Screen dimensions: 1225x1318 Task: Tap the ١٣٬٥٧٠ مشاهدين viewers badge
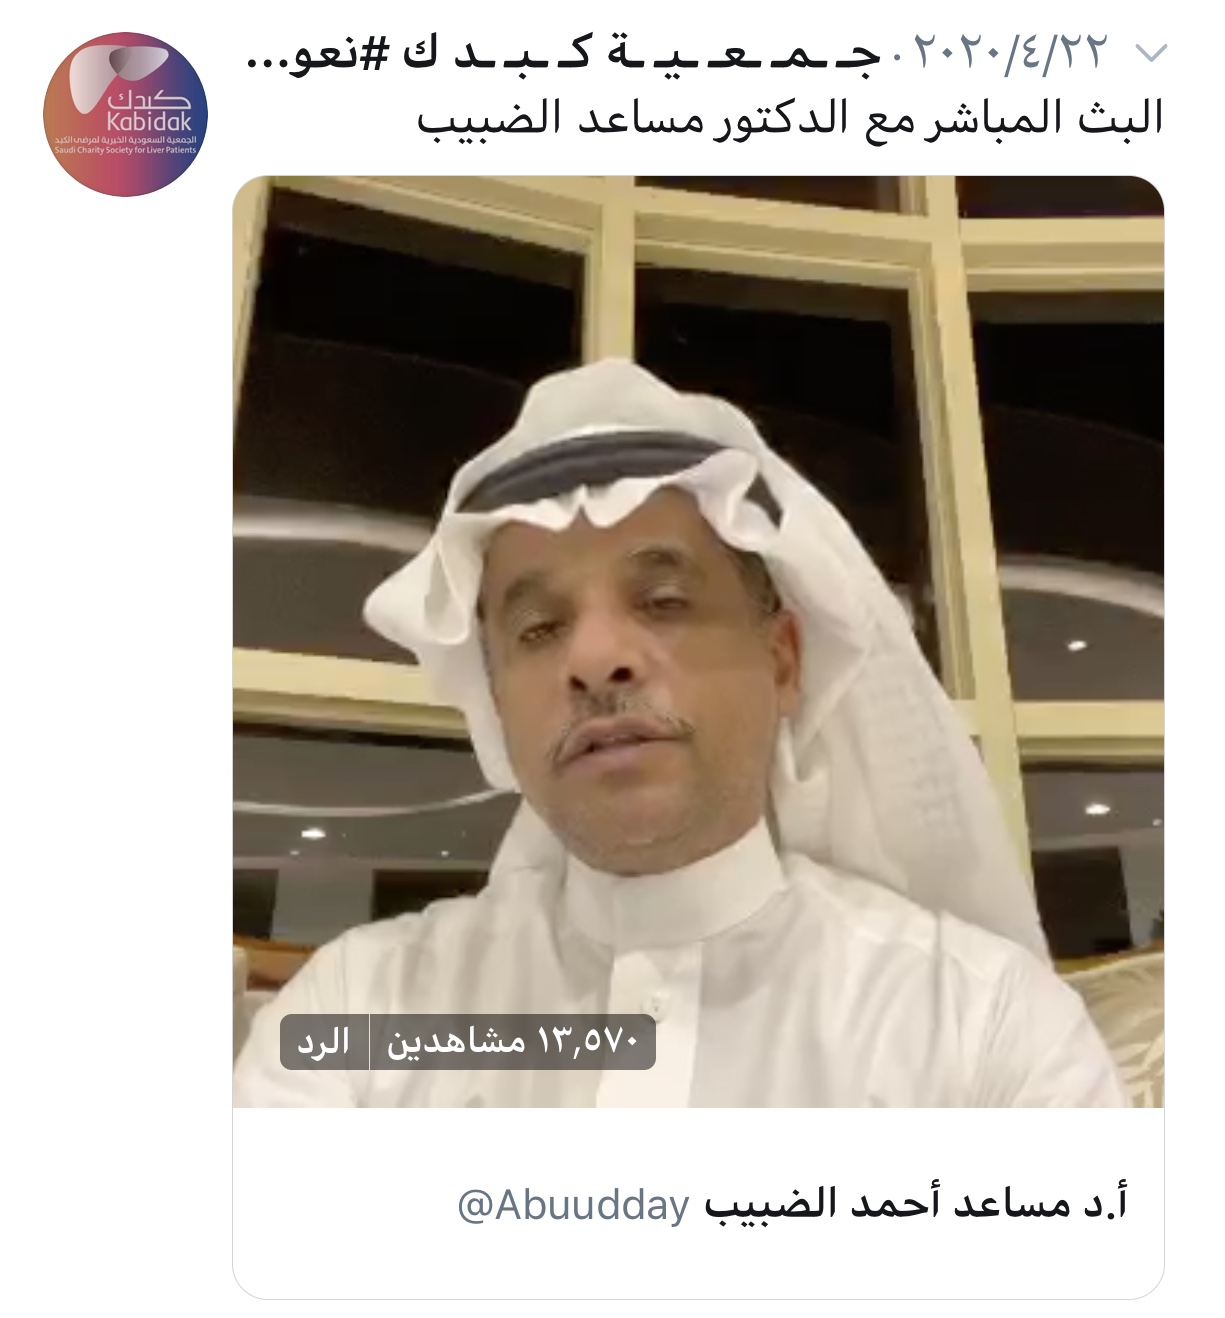click(x=513, y=1042)
